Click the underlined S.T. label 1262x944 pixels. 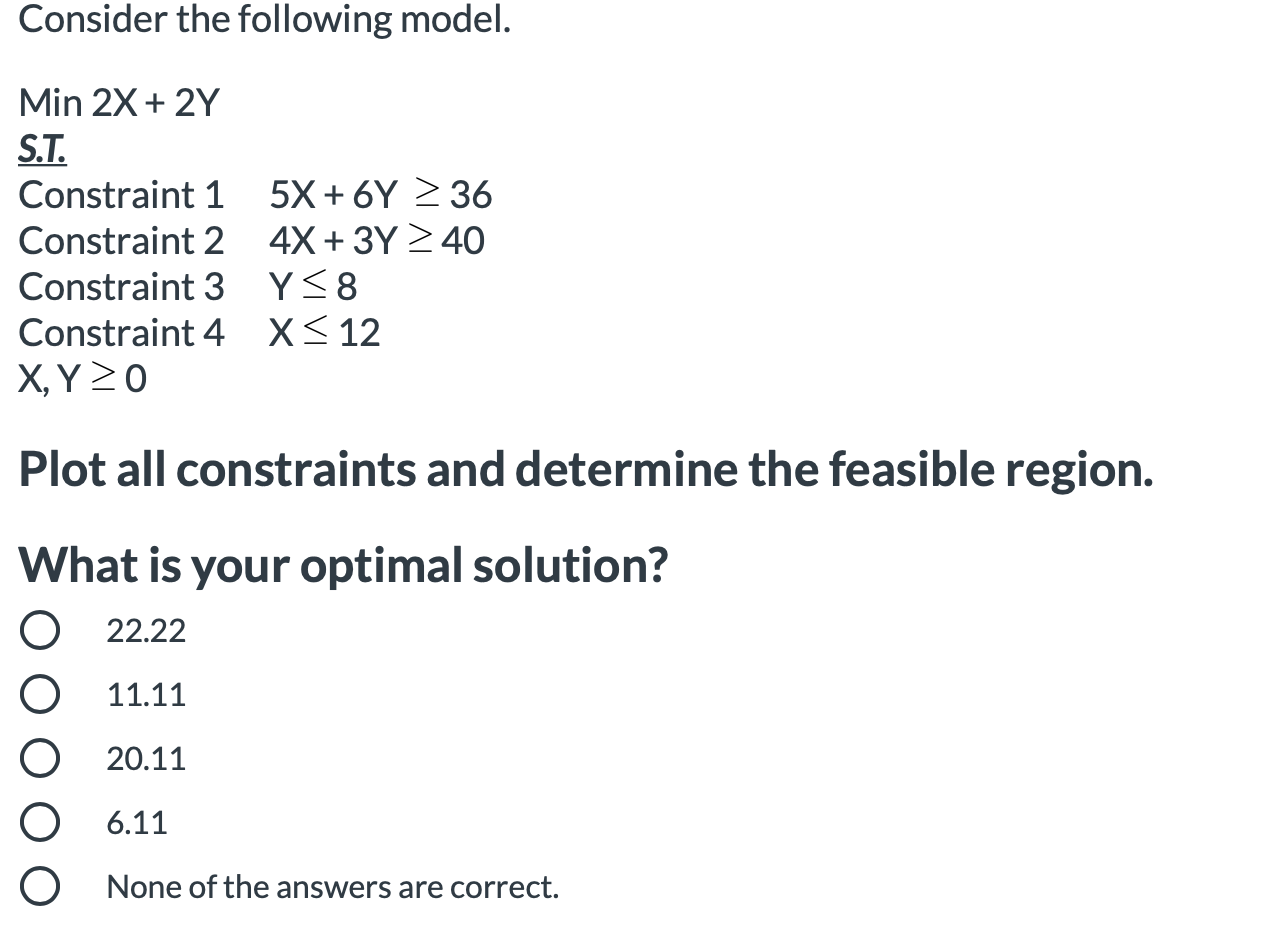coord(41,148)
